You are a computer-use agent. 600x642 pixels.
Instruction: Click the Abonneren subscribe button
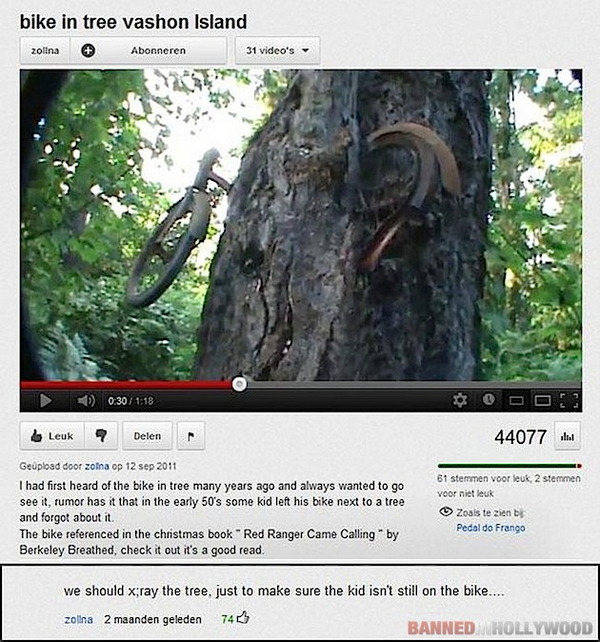click(x=158, y=50)
